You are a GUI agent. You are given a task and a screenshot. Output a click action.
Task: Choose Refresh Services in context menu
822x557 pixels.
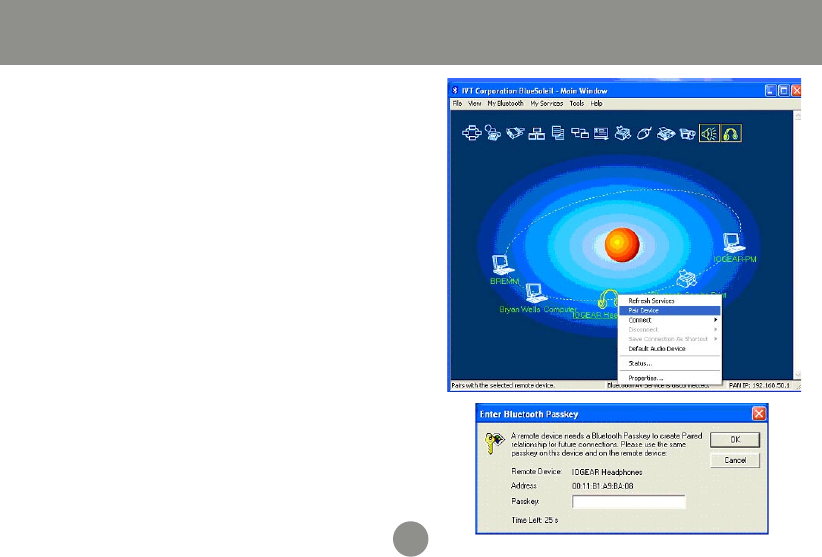tap(669, 301)
